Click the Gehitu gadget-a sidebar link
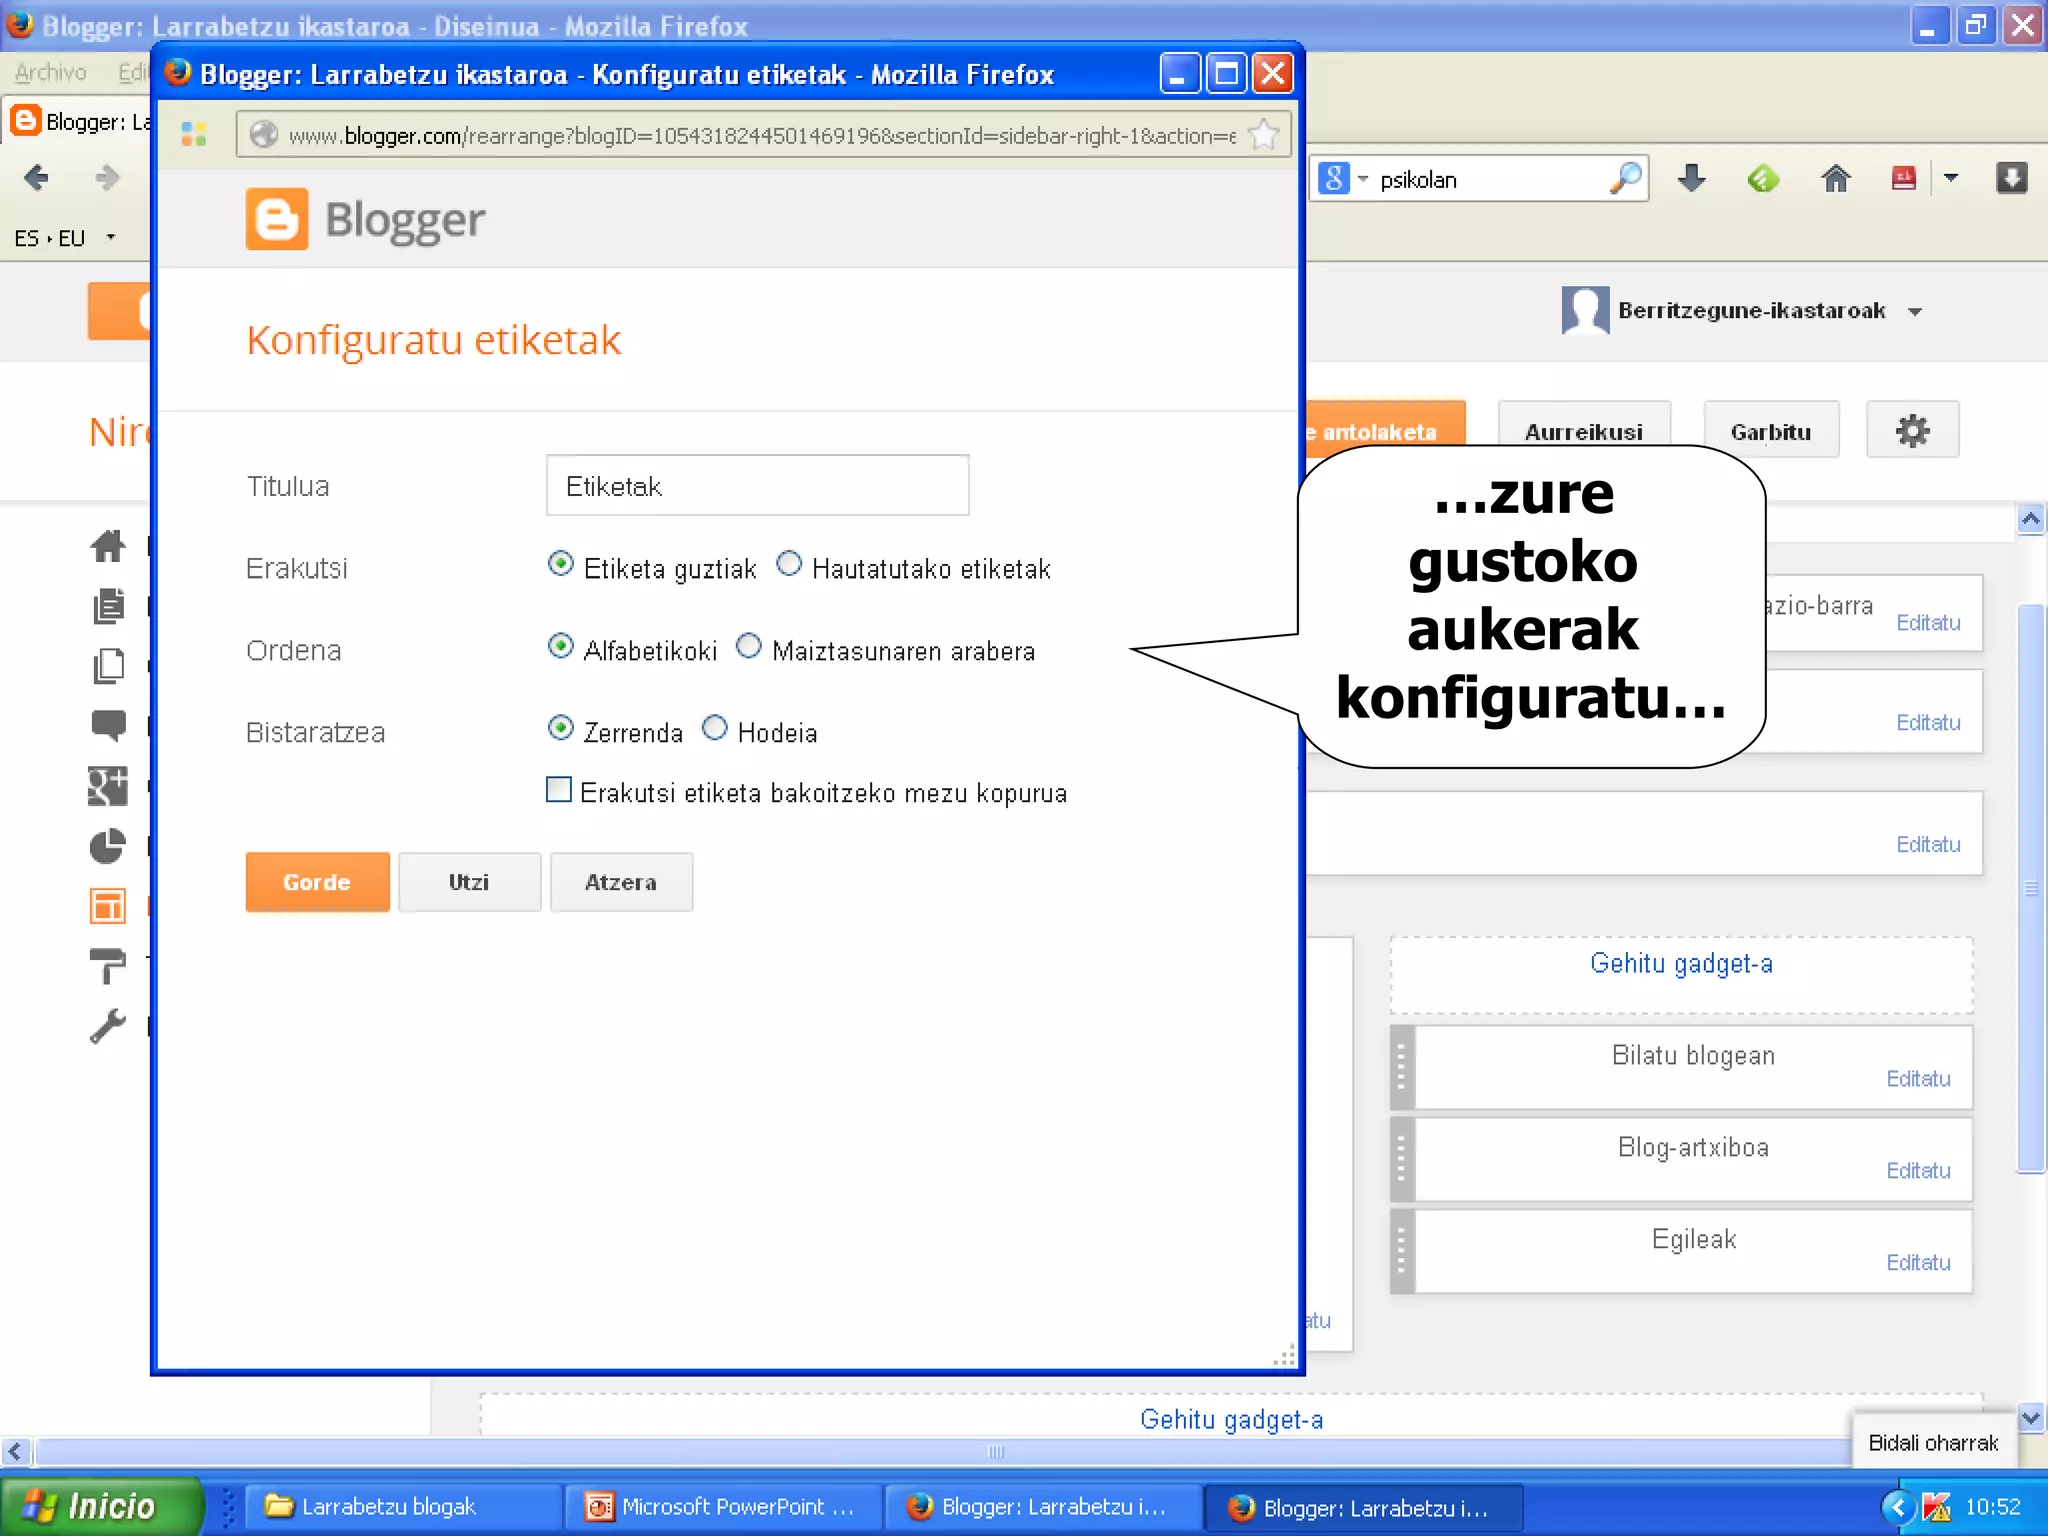 click(x=1681, y=963)
